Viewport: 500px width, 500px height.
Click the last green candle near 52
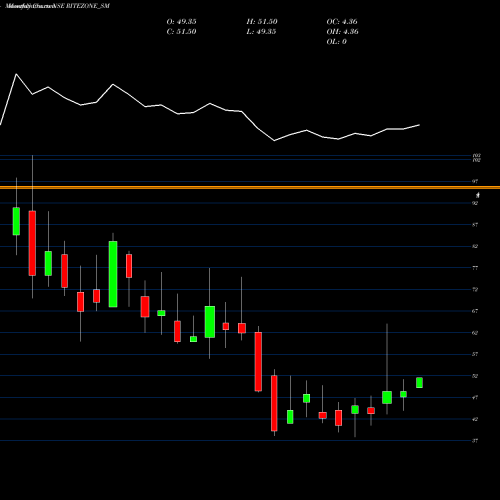tap(419, 383)
